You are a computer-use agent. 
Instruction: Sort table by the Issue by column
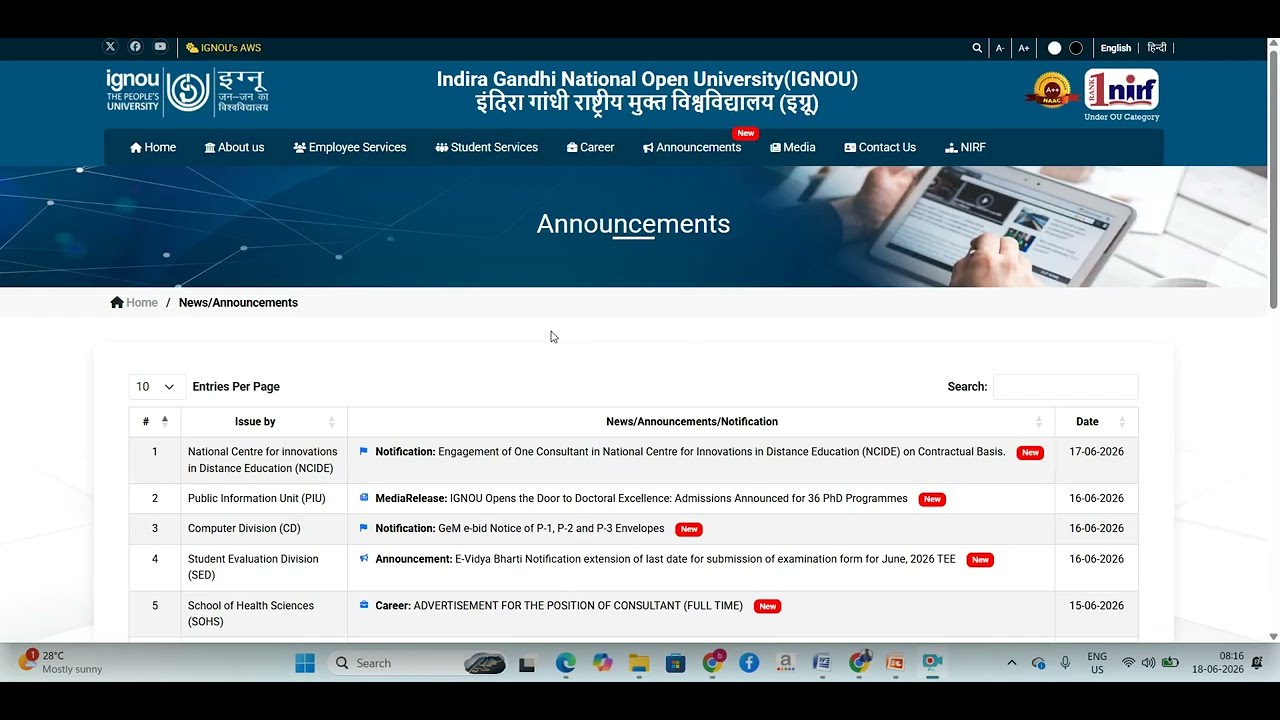tap(264, 421)
